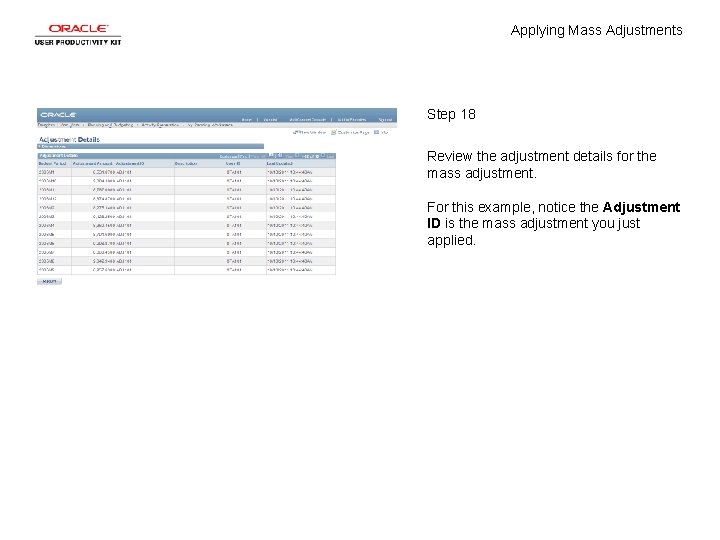Click the Oracle logo in application header

tap(58, 115)
